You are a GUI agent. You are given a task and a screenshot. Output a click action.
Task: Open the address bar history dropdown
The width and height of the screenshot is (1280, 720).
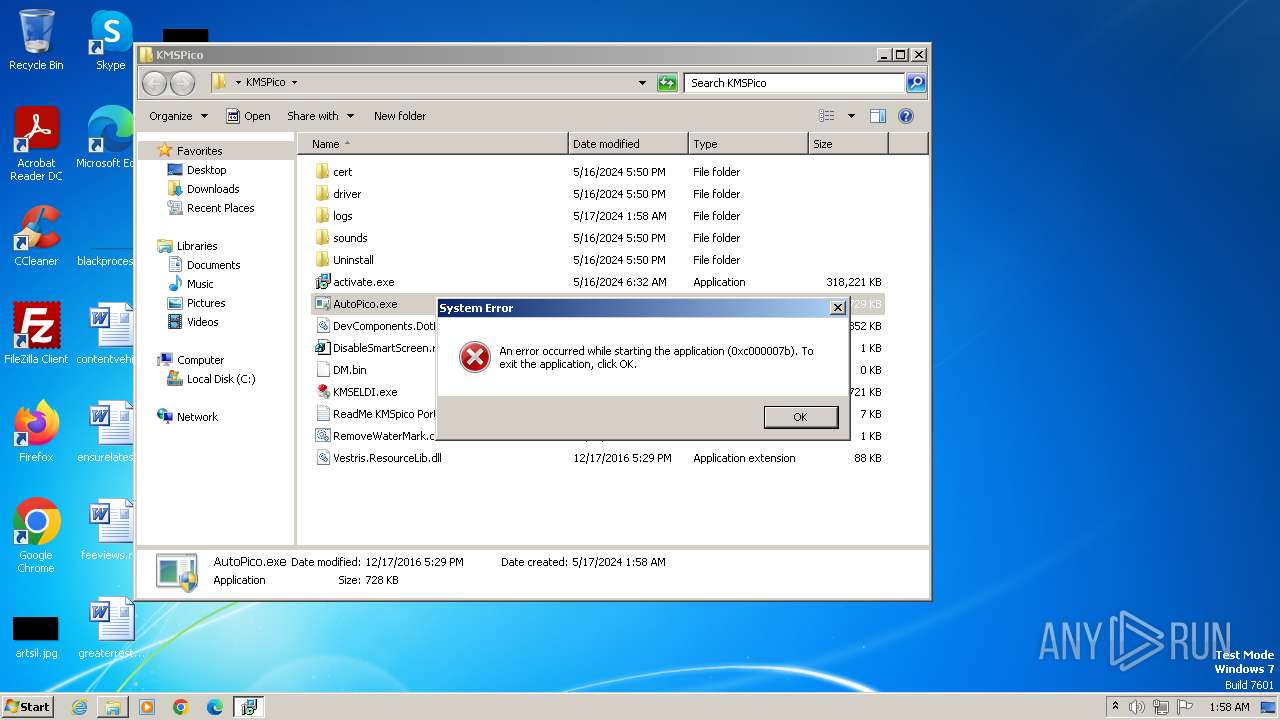[642, 83]
